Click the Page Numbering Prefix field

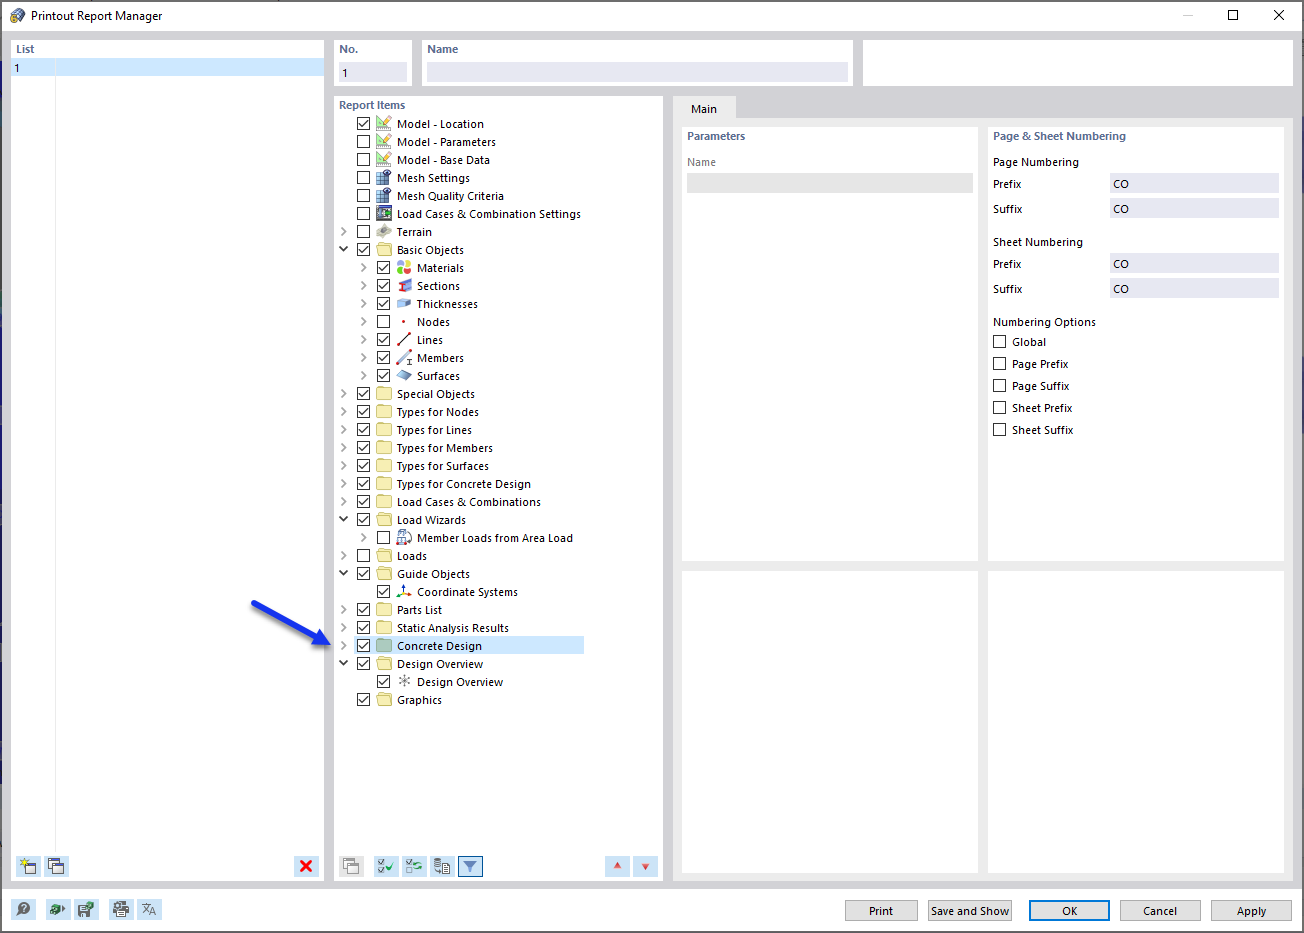click(1194, 183)
